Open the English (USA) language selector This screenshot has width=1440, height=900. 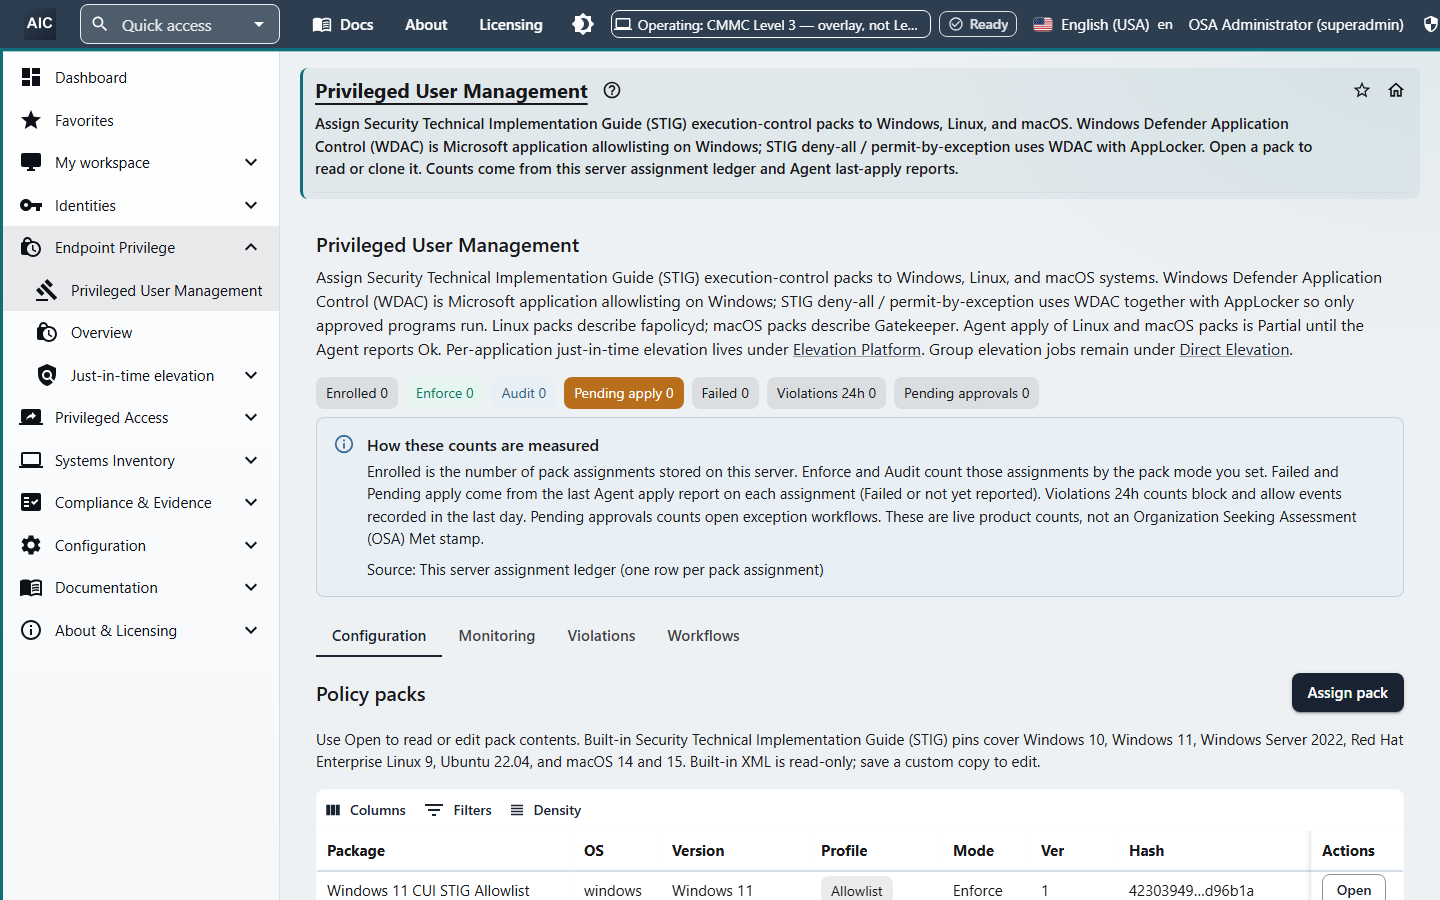point(1102,24)
